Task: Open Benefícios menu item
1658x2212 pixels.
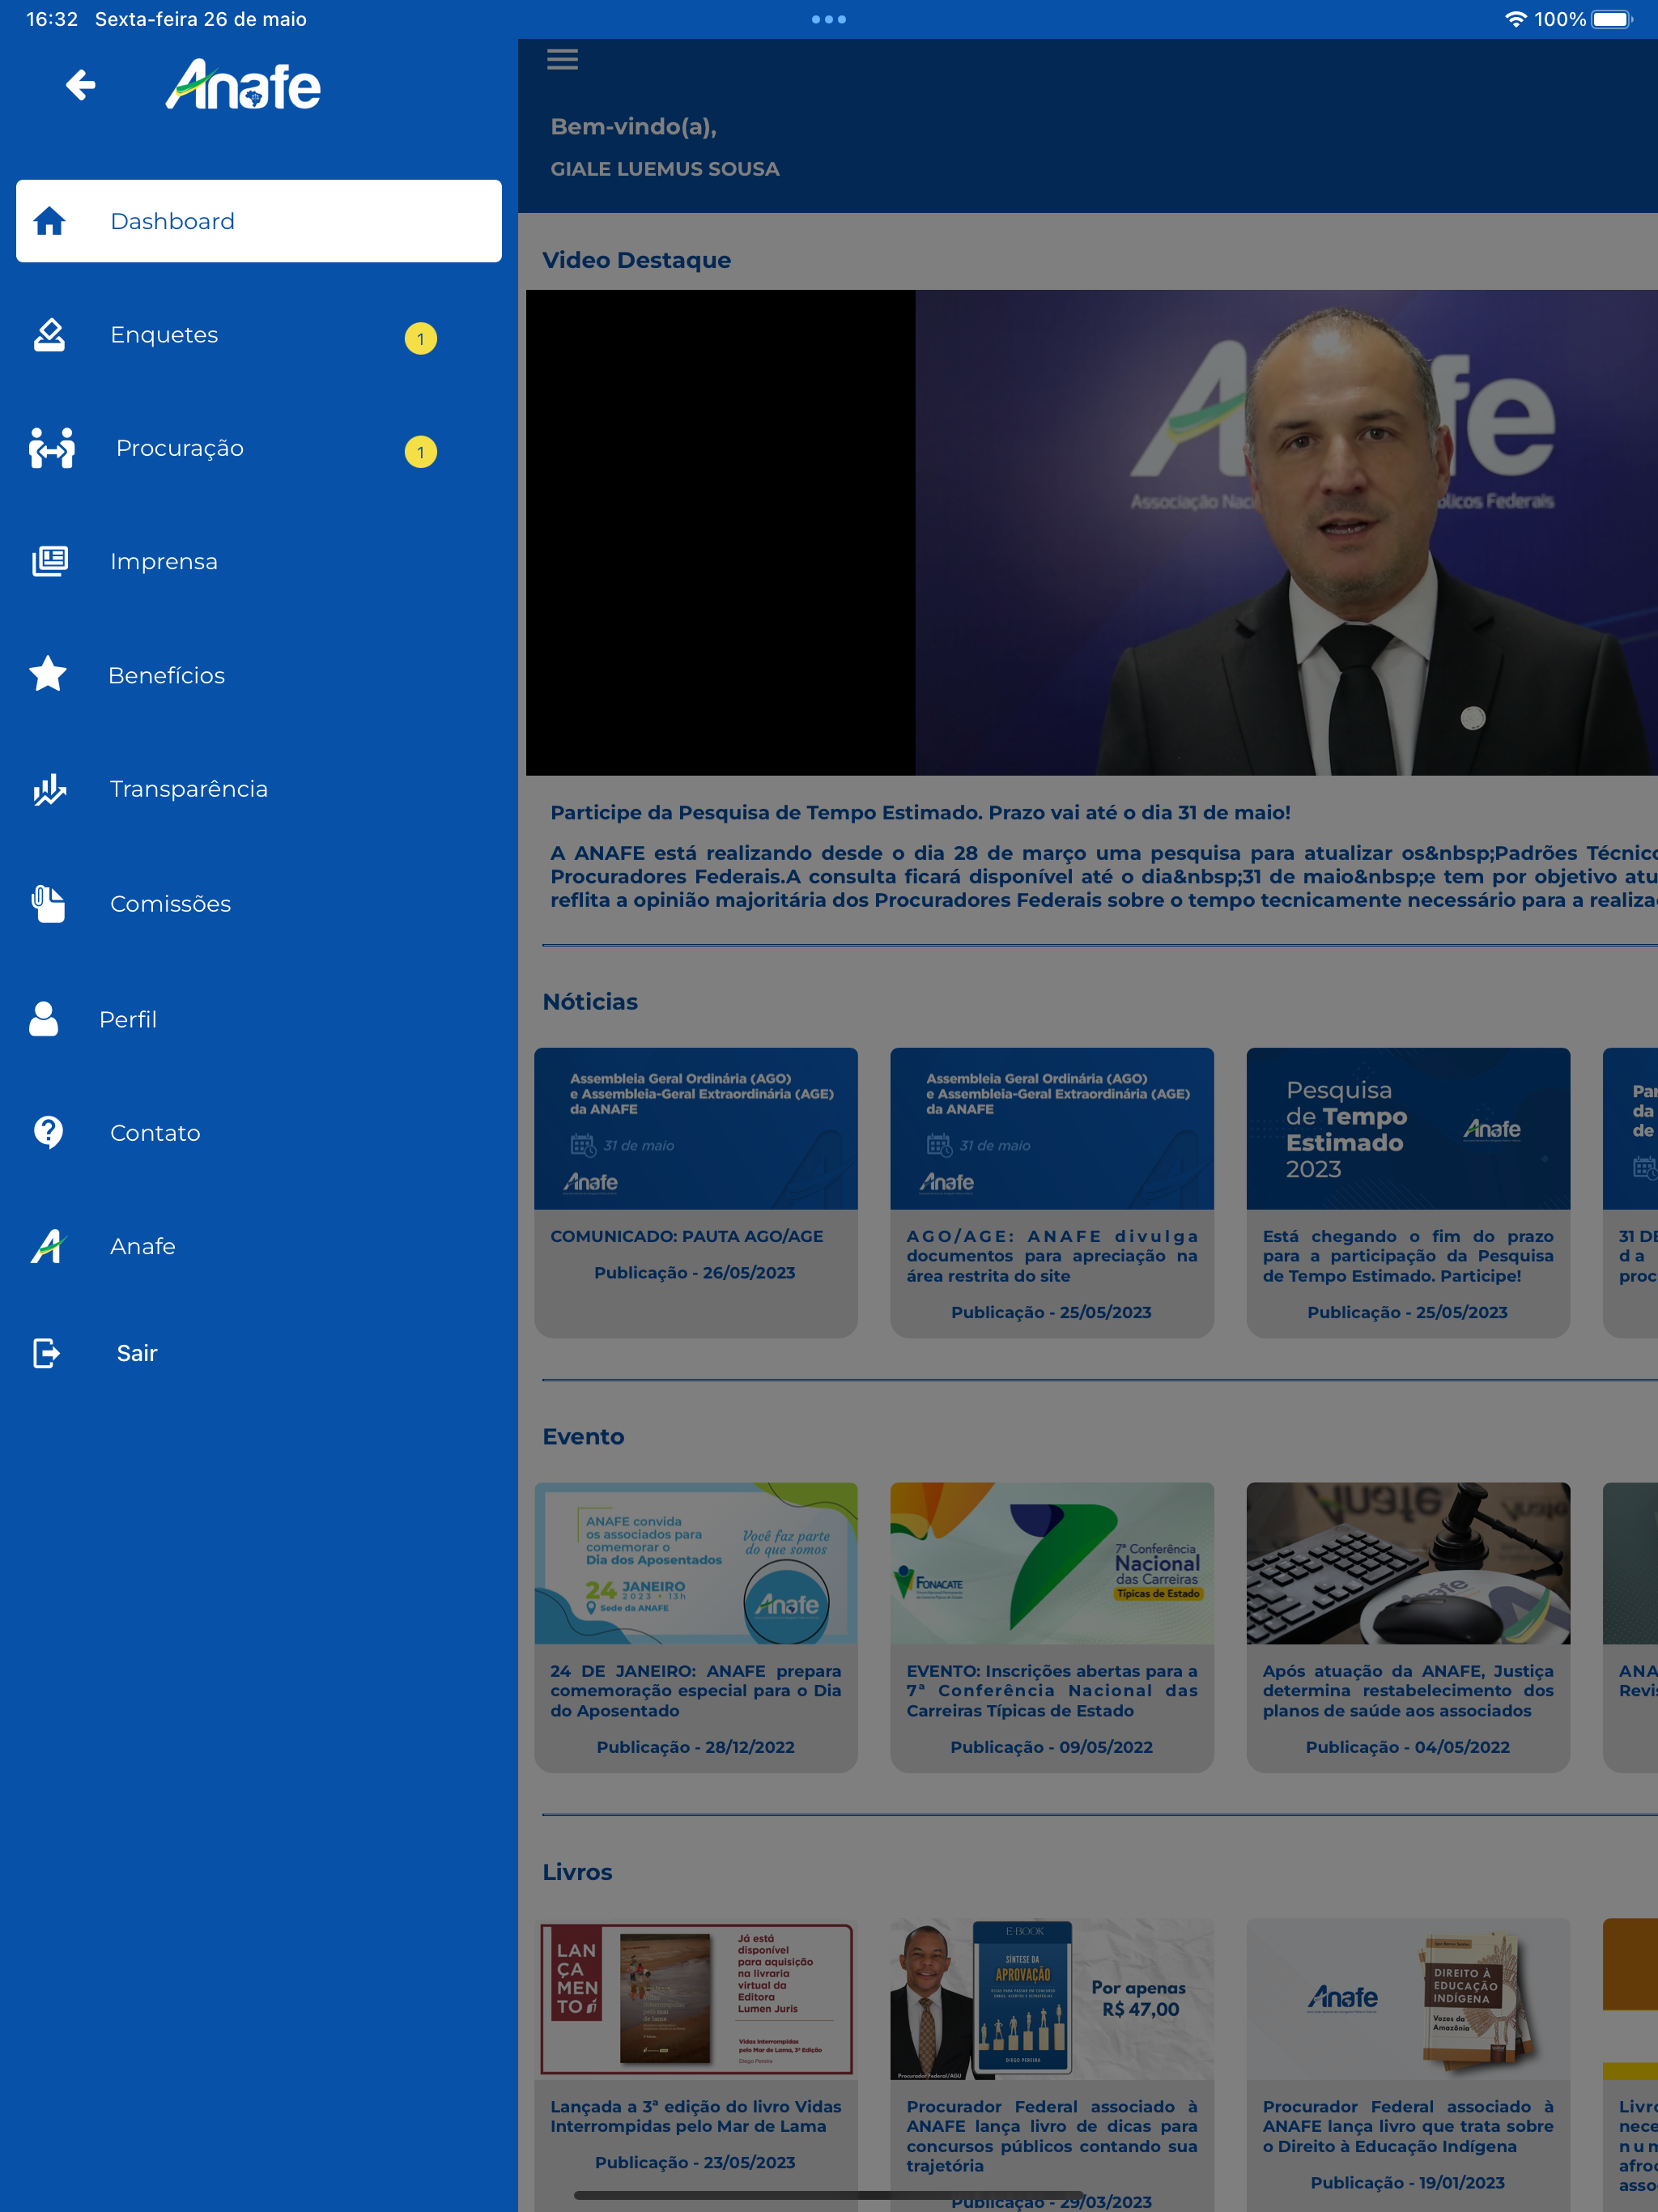Action: coord(259,675)
